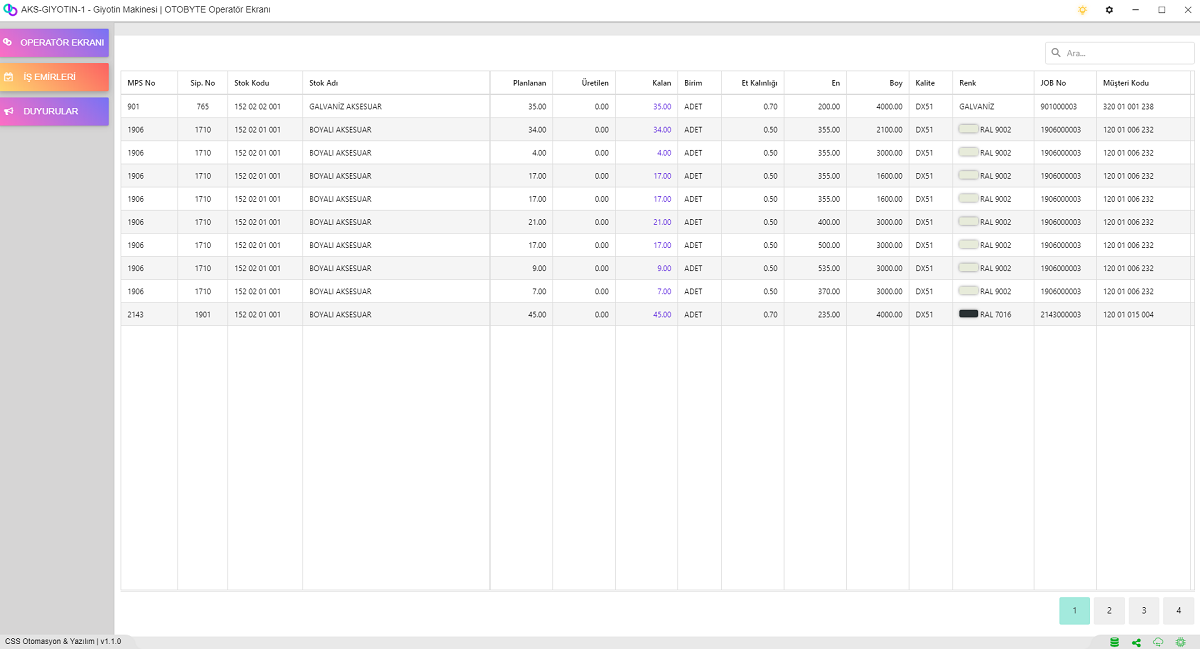The width and height of the screenshot is (1200, 649).
Task: Select the GALVANİZ AKSESUAR row
Action: pyautogui.click(x=345, y=106)
